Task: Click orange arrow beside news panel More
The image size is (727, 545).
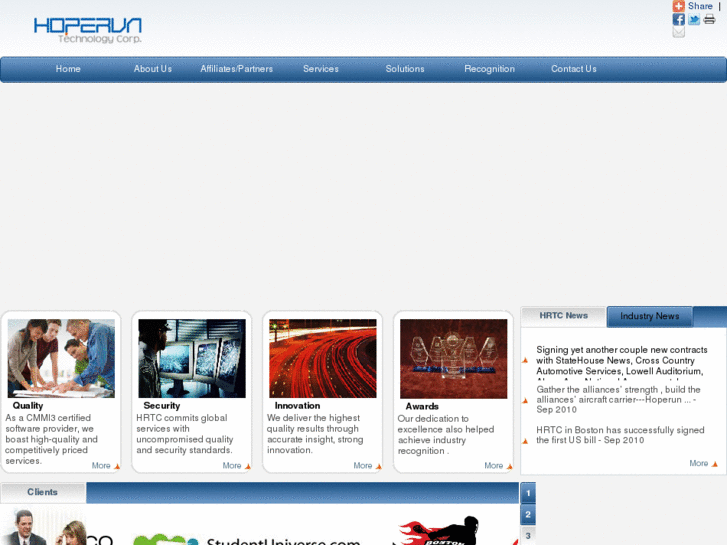Action: coord(714,464)
